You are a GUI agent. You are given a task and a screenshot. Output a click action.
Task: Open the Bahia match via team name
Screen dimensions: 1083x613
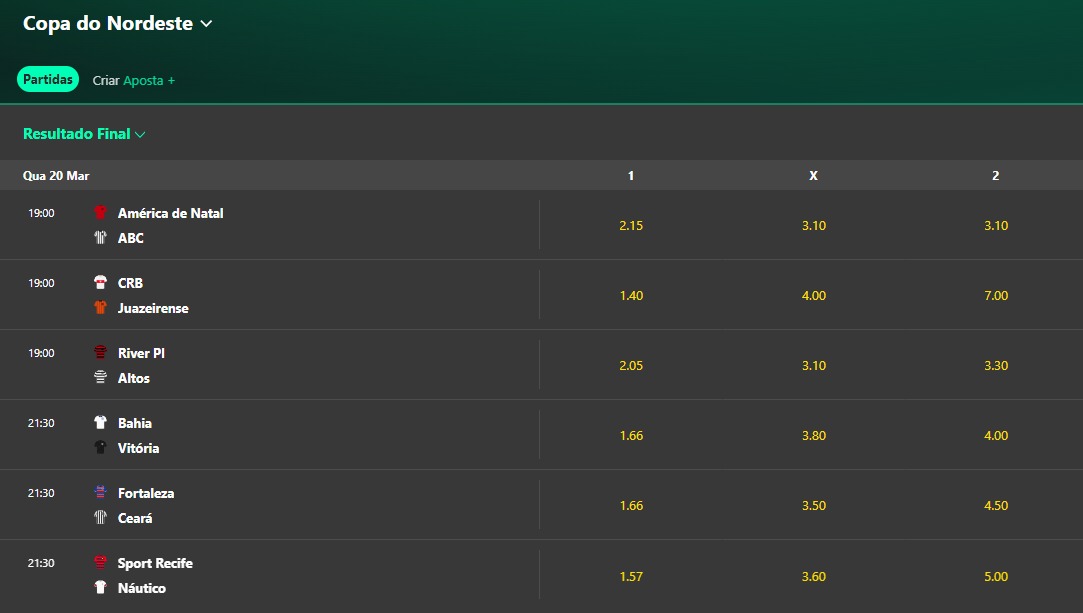click(135, 423)
